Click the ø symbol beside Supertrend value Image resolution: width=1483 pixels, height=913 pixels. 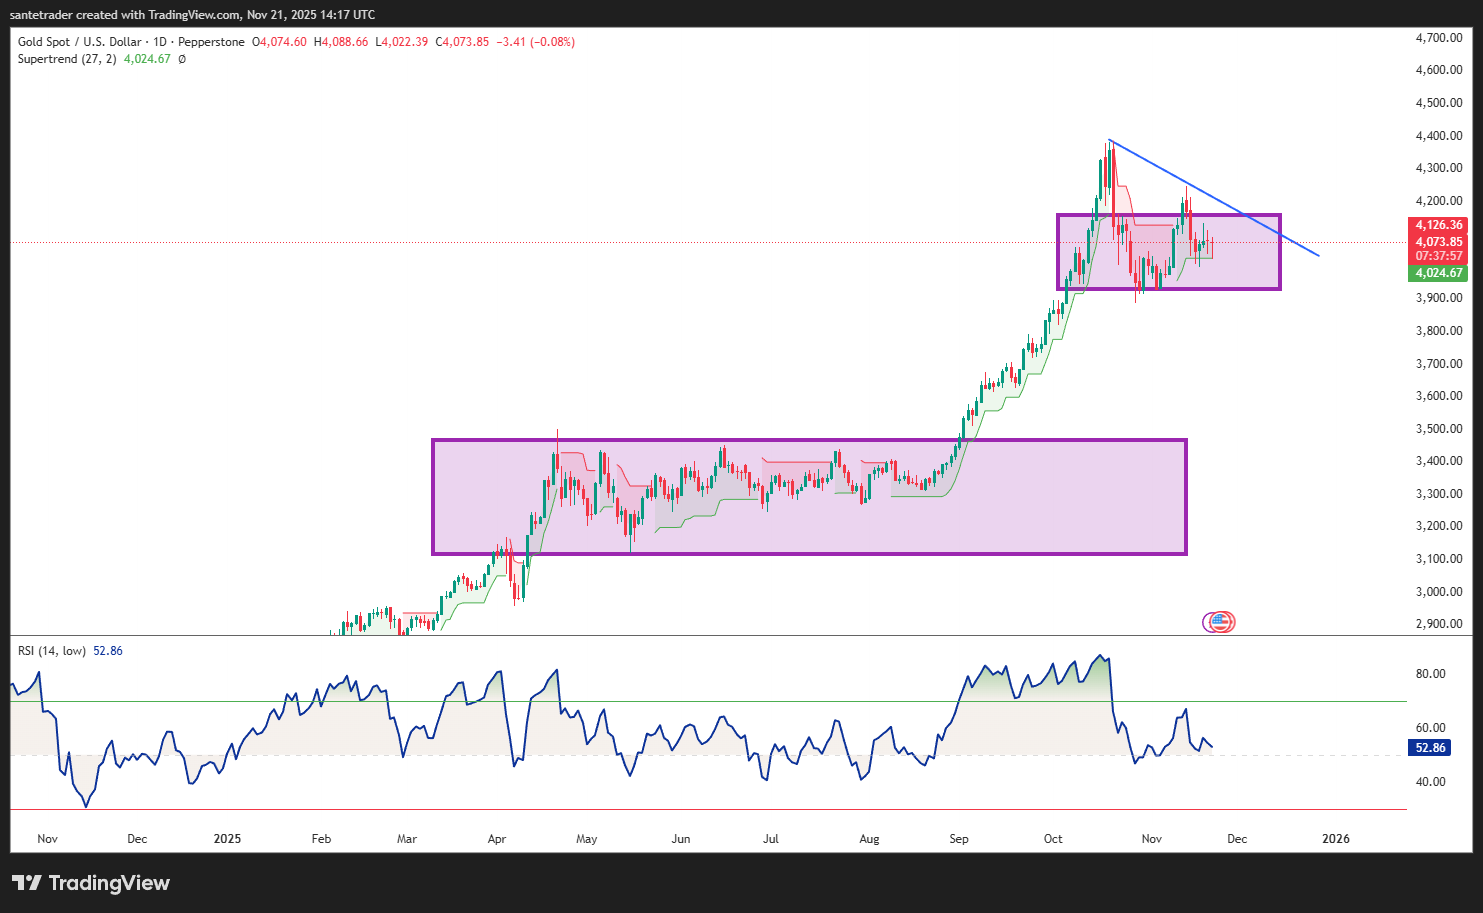tap(182, 59)
